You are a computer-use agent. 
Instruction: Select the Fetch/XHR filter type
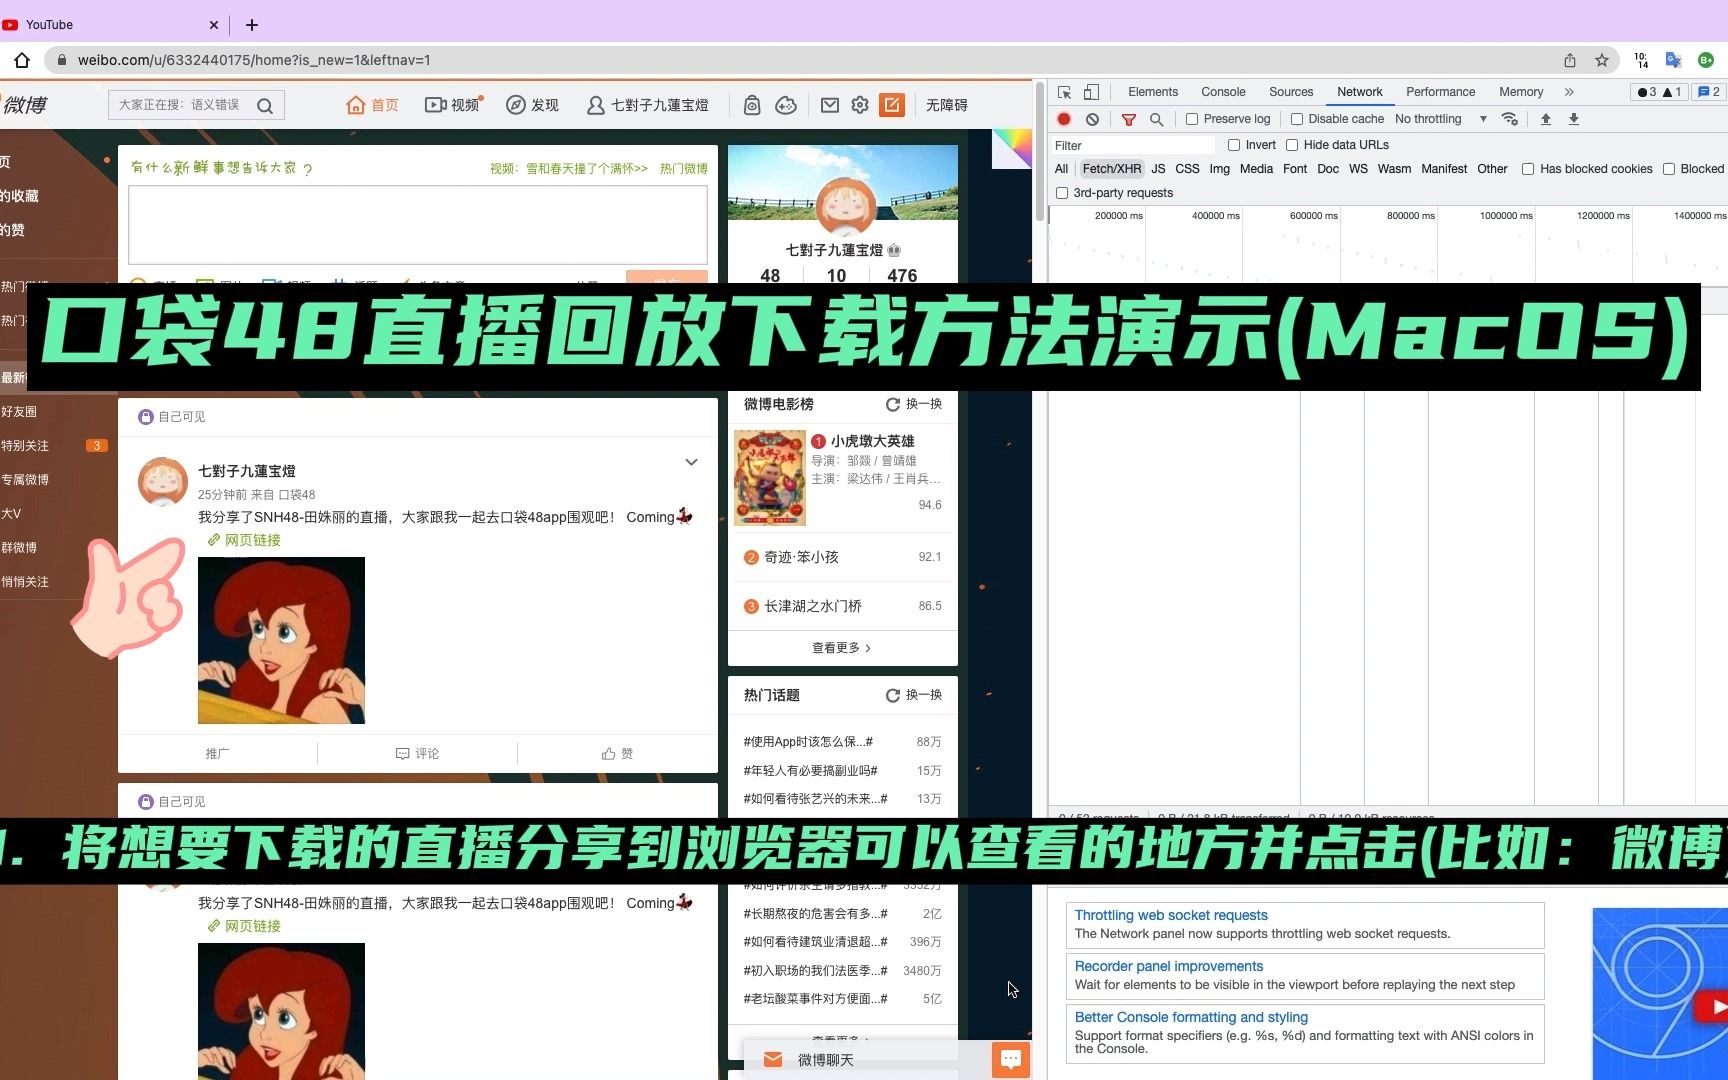coord(1111,169)
